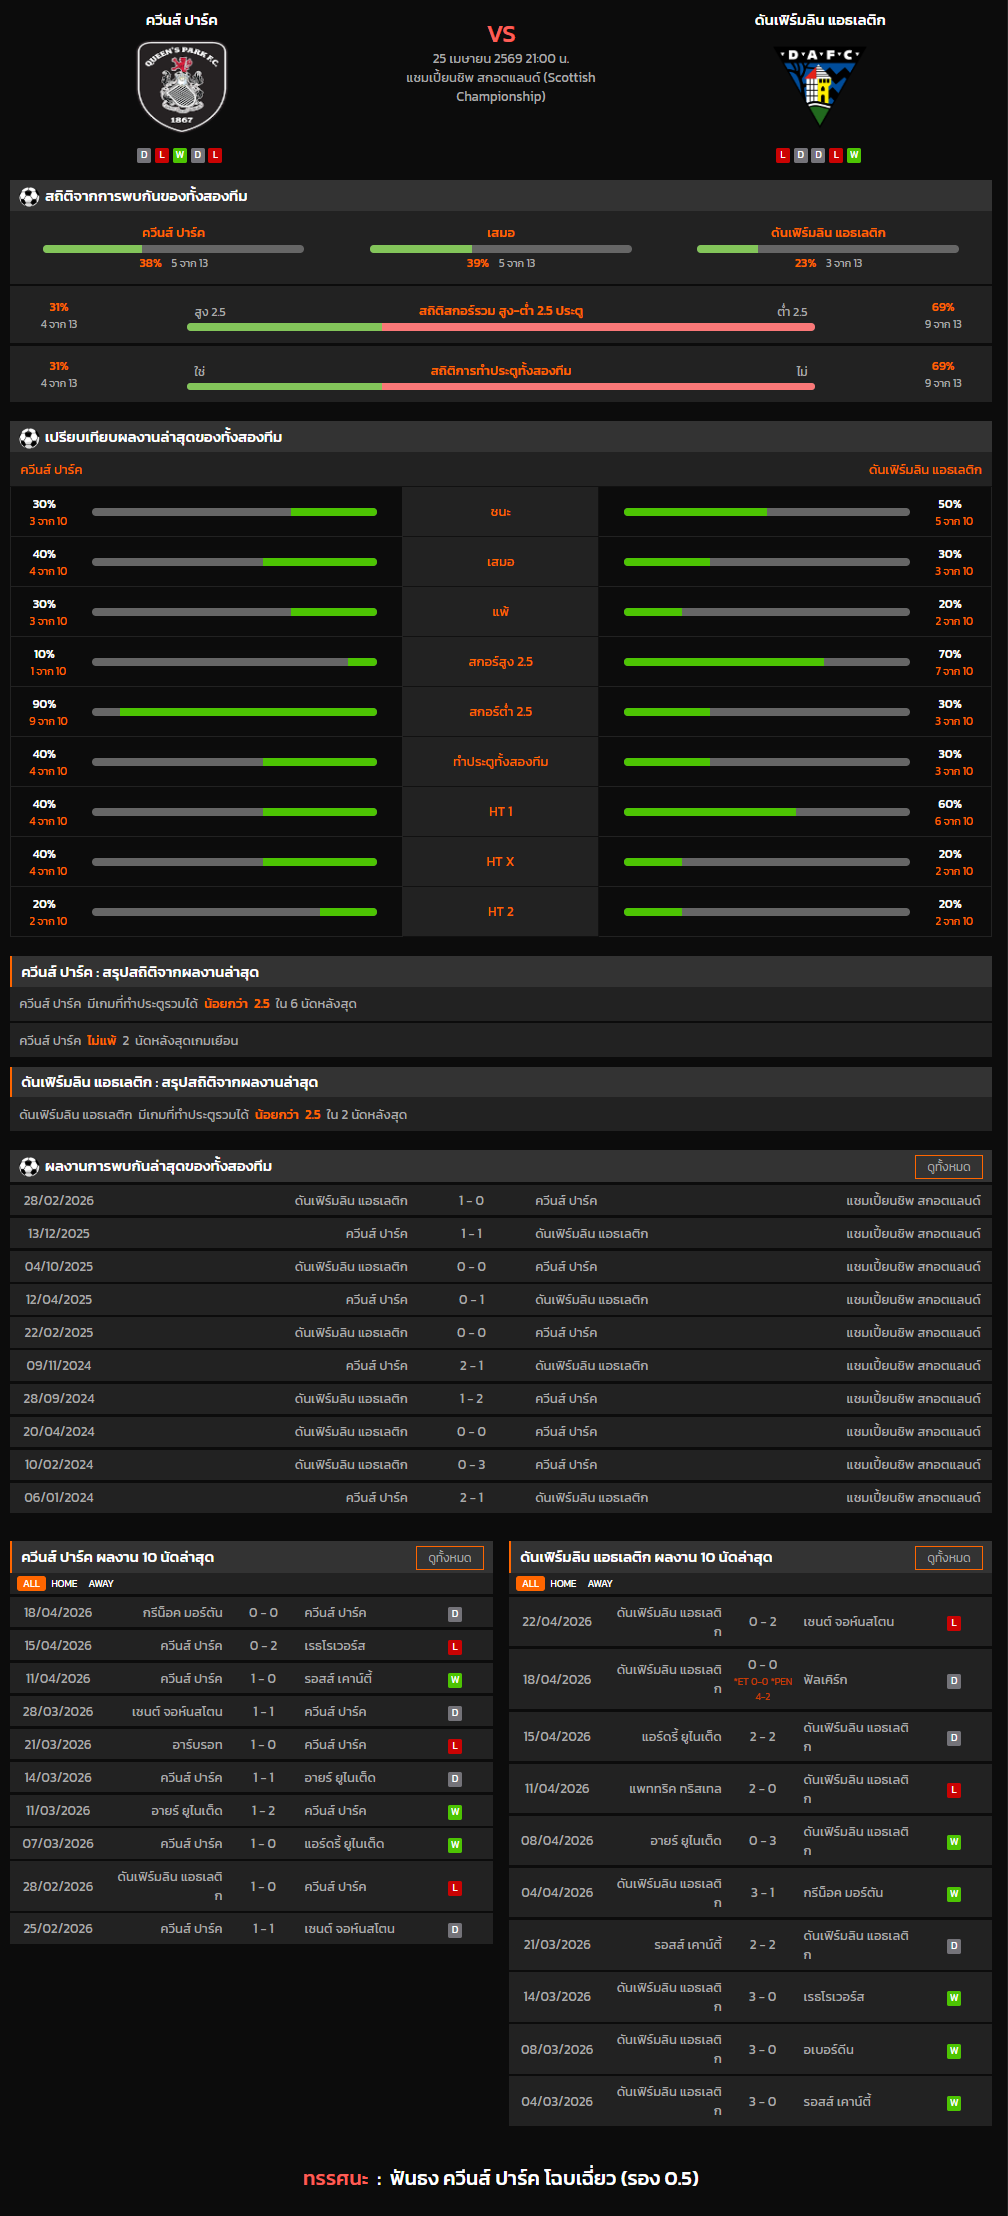This screenshot has width=1008, height=2216.
Task: Click the Queen's Park FC crest logo
Action: 181,86
